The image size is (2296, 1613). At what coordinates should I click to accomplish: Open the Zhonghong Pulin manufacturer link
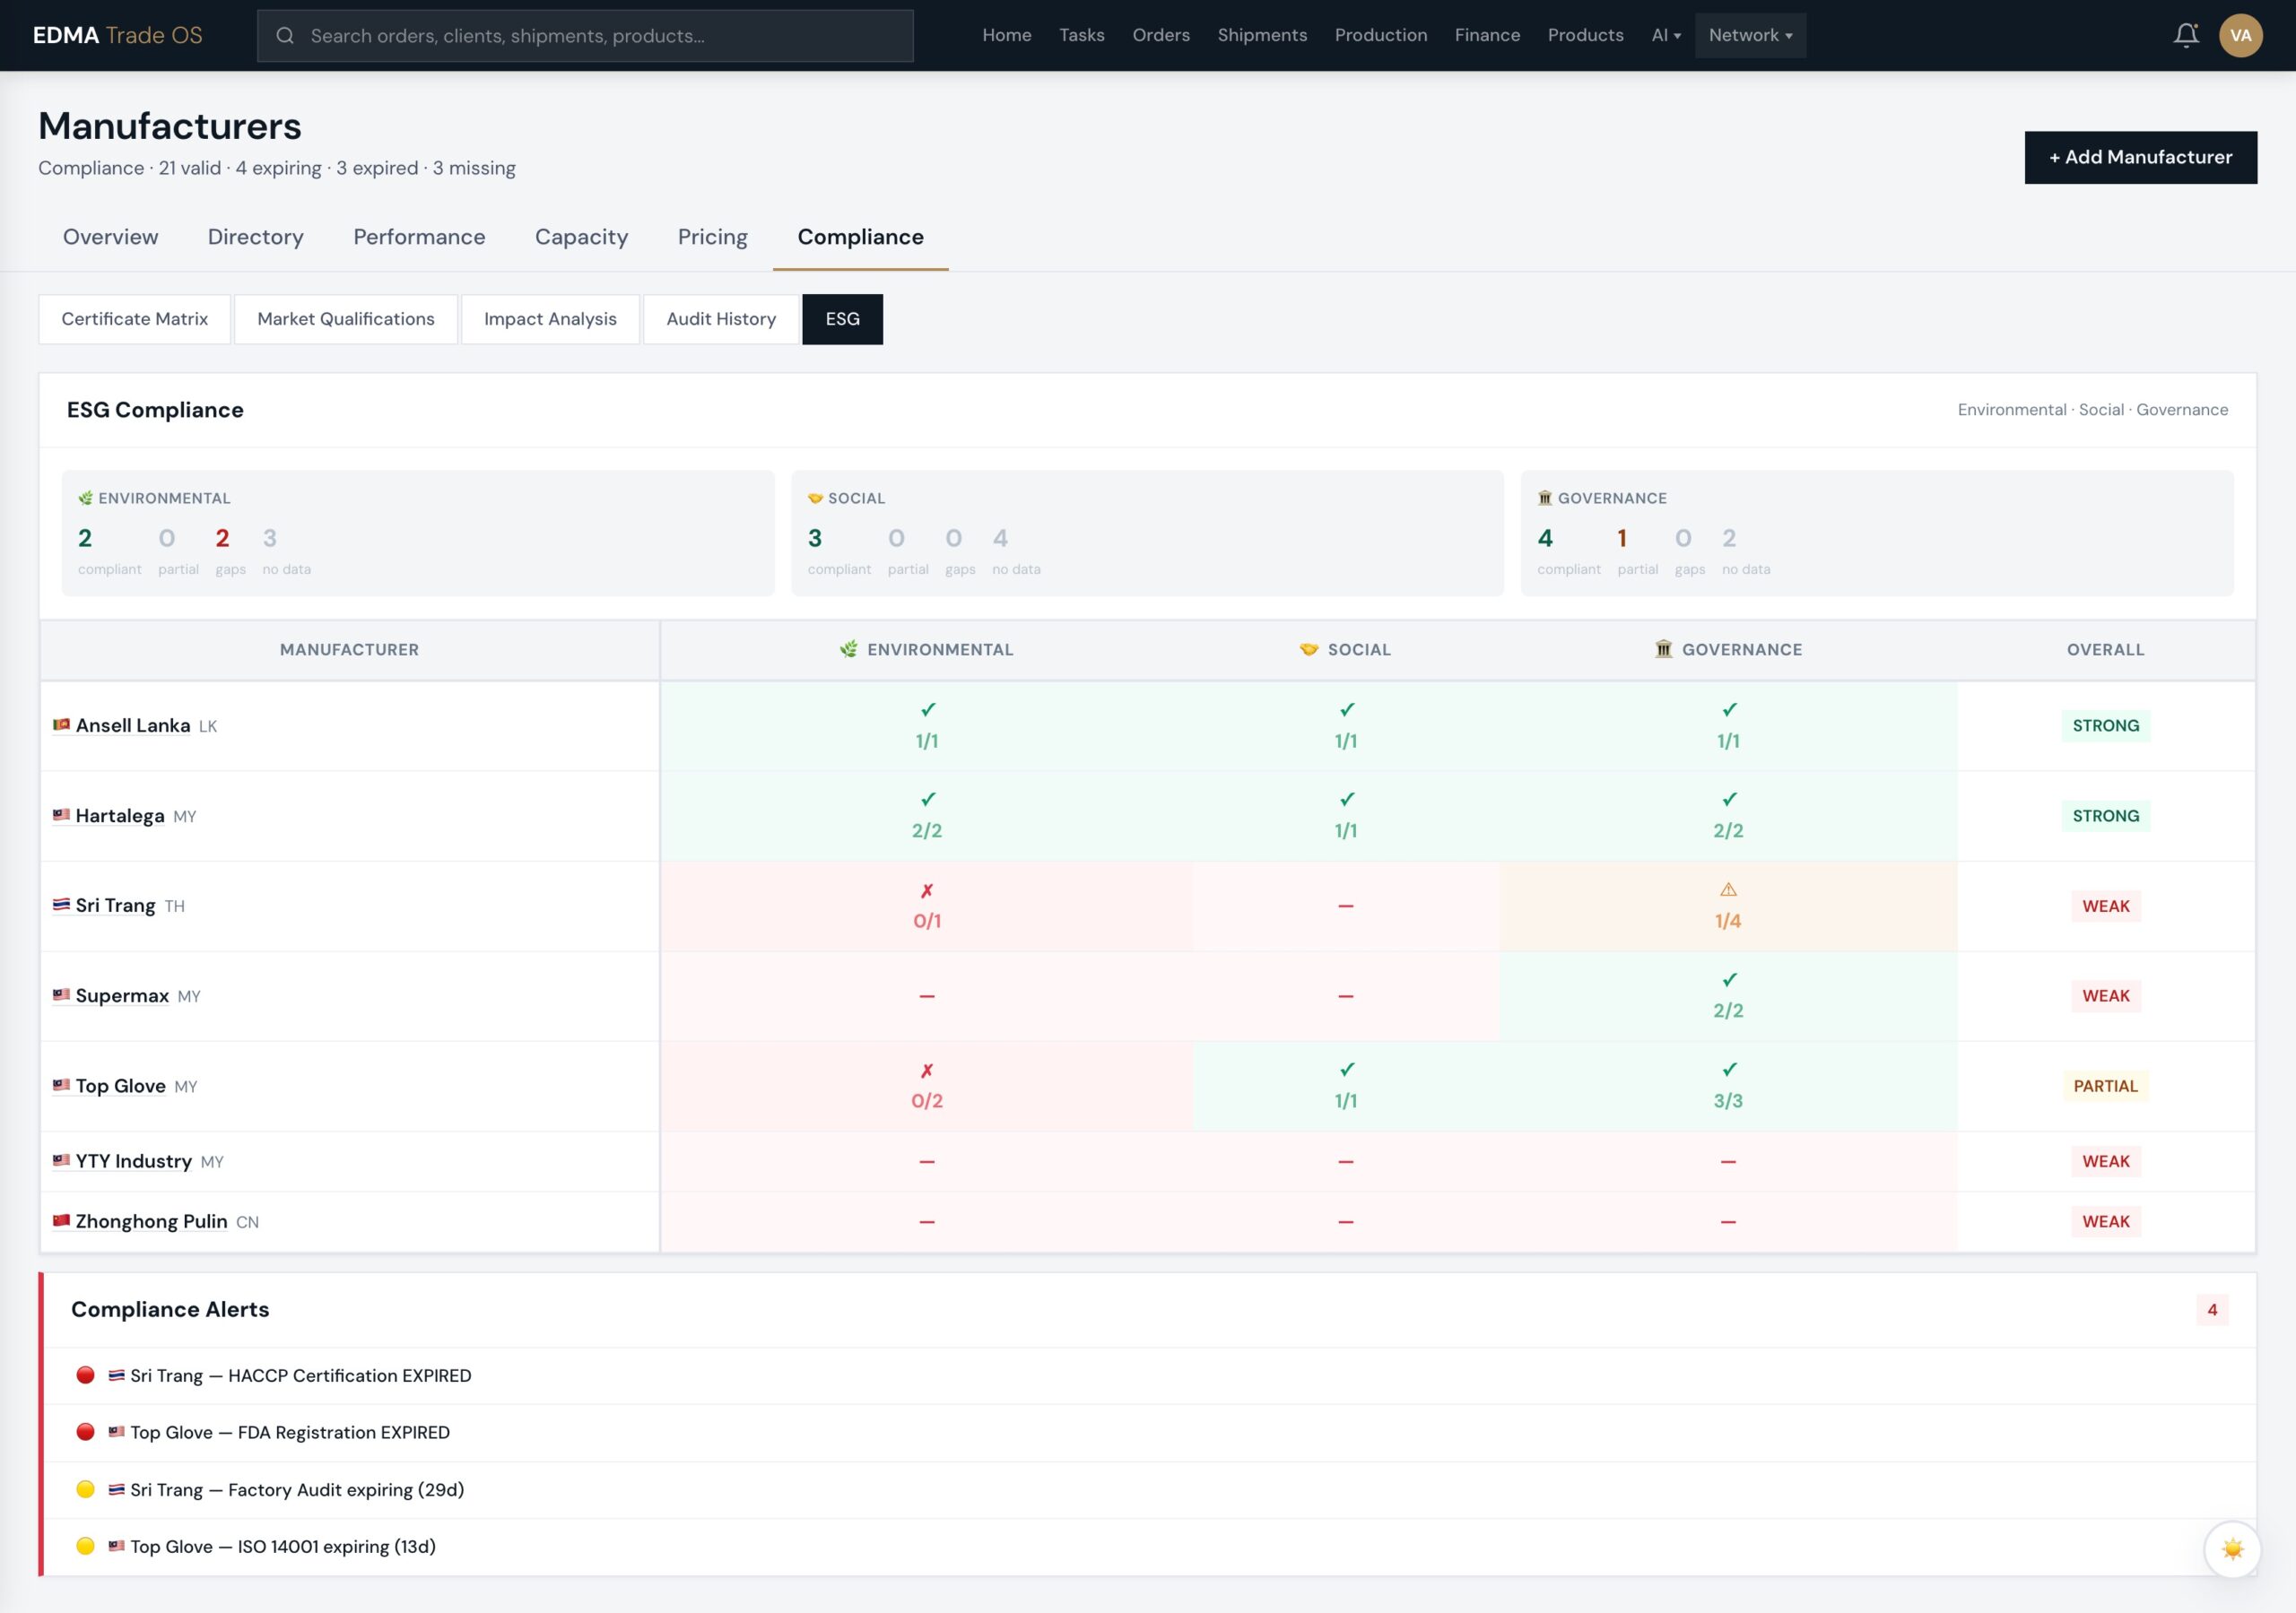pos(152,1221)
